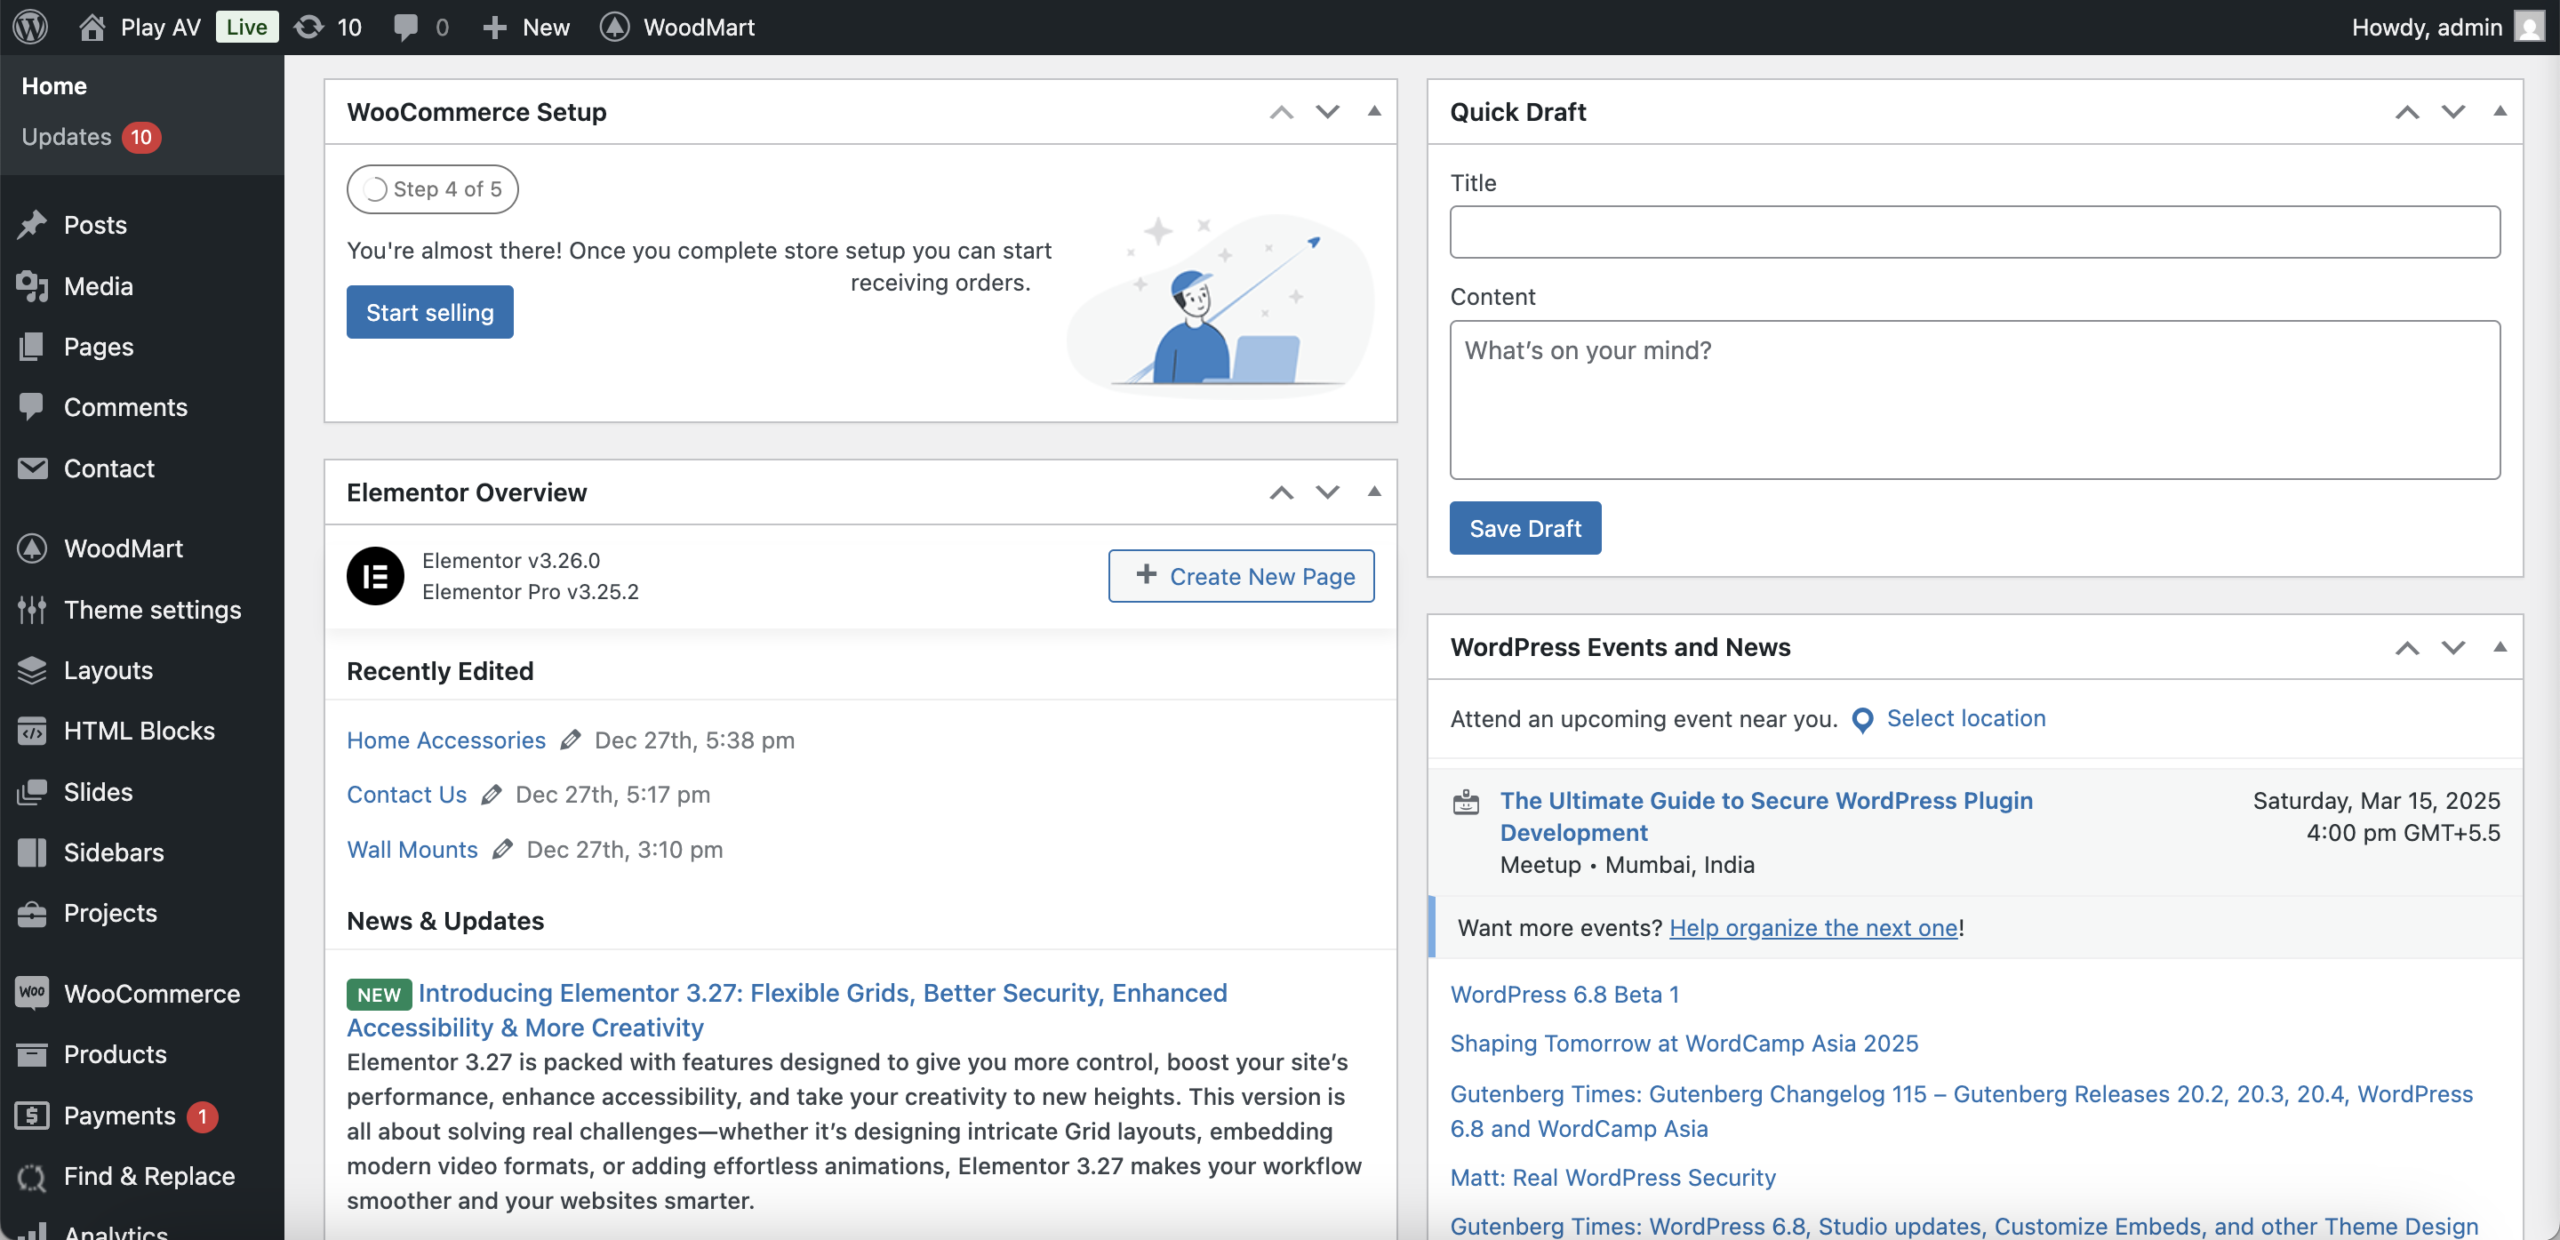Collapse the WooCommerce Setup panel

coord(1375,111)
